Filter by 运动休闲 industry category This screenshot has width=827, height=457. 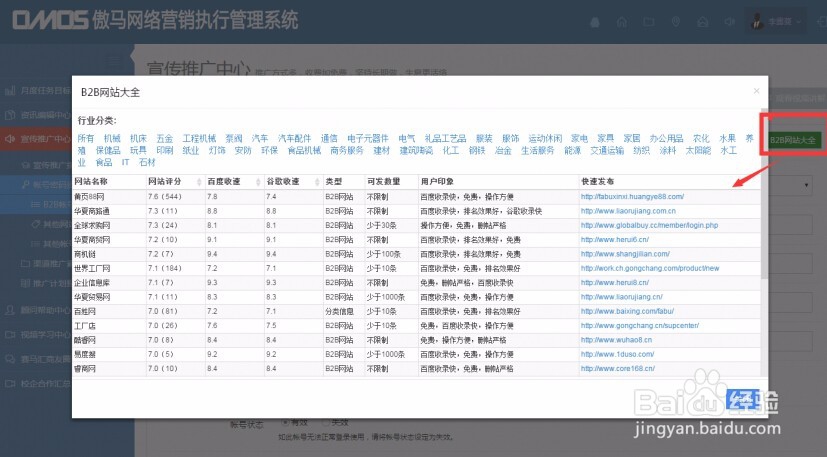[x=545, y=138]
